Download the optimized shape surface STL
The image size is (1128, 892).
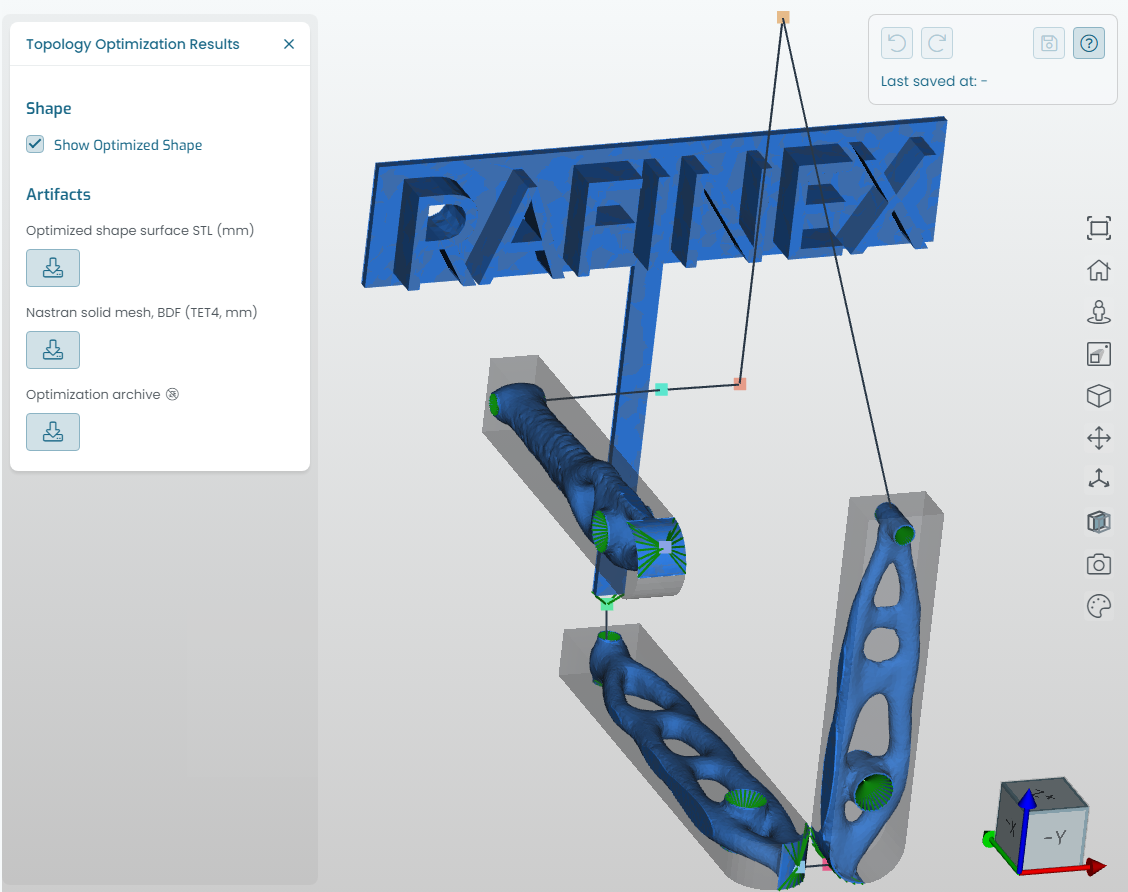coord(53,268)
